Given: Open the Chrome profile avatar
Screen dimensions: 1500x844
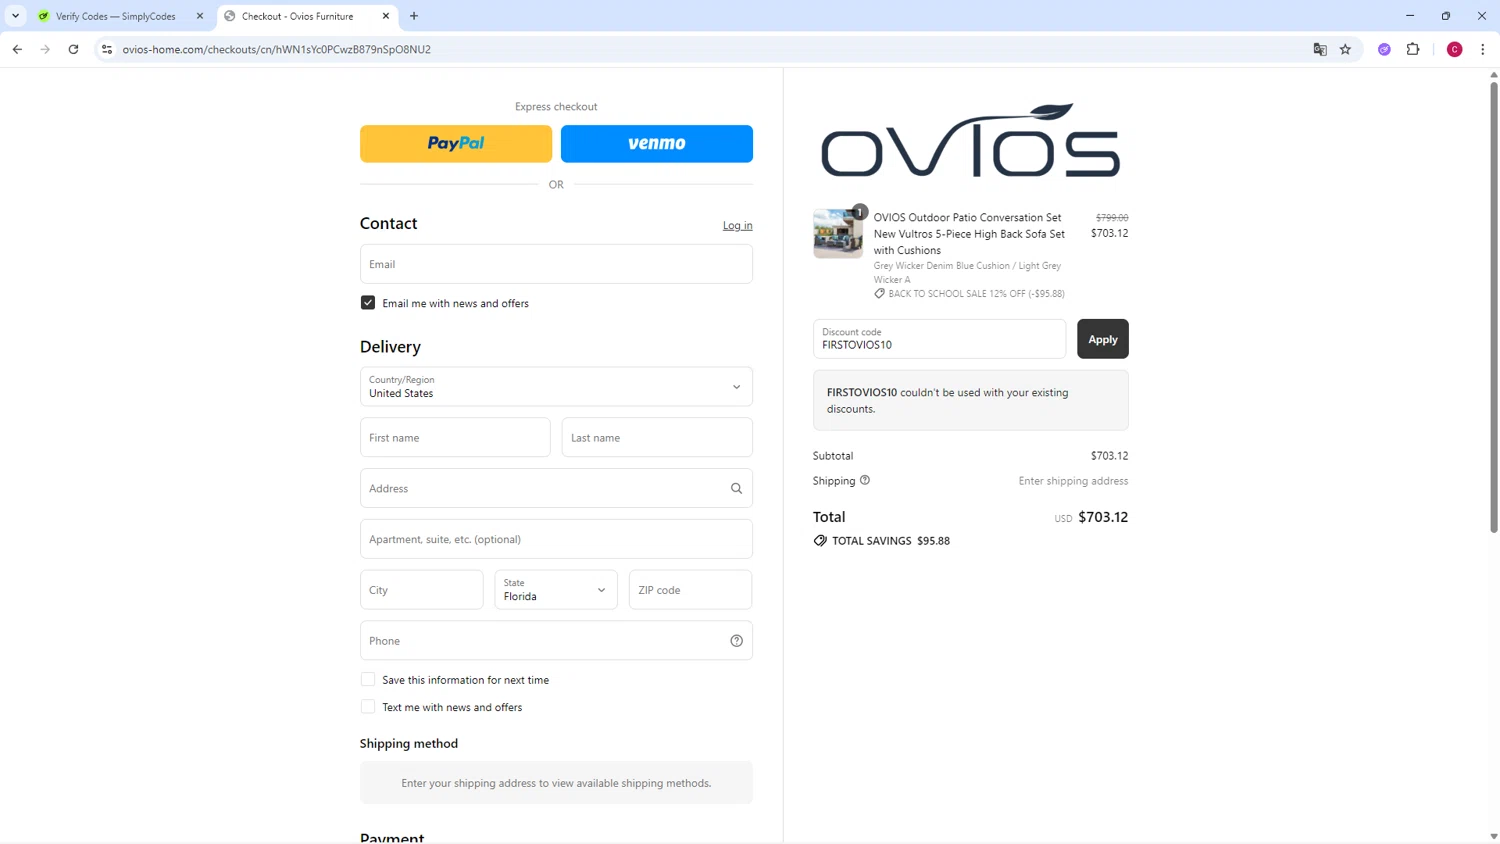Looking at the screenshot, I should pyautogui.click(x=1454, y=49).
